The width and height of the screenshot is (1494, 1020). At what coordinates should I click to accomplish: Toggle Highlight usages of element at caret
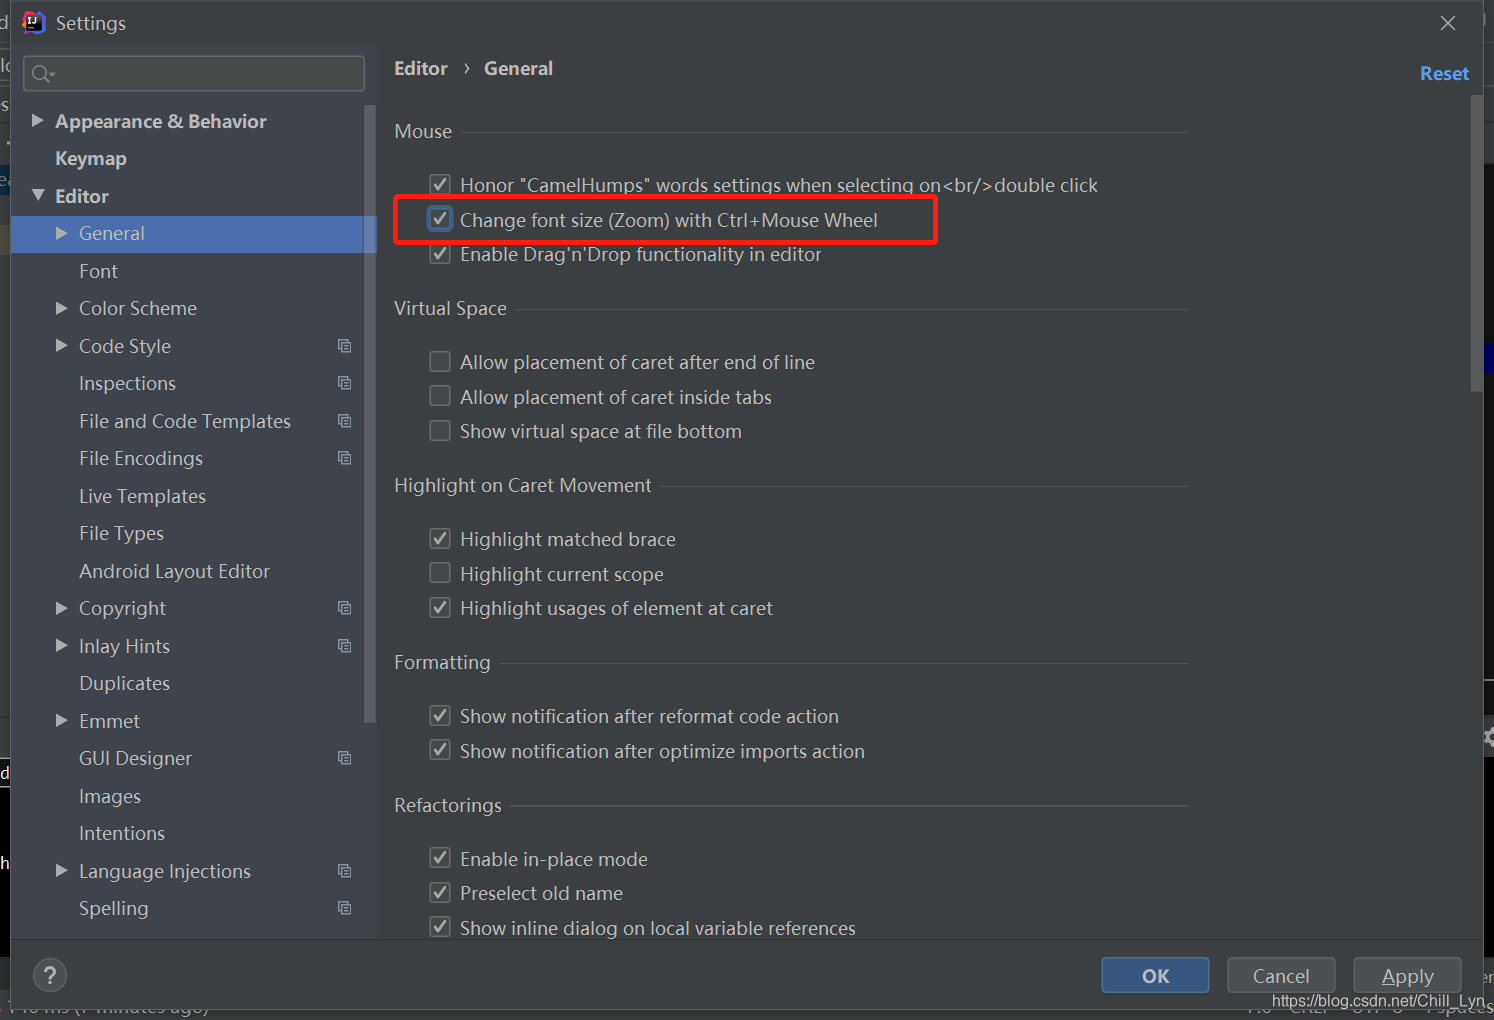coord(440,608)
